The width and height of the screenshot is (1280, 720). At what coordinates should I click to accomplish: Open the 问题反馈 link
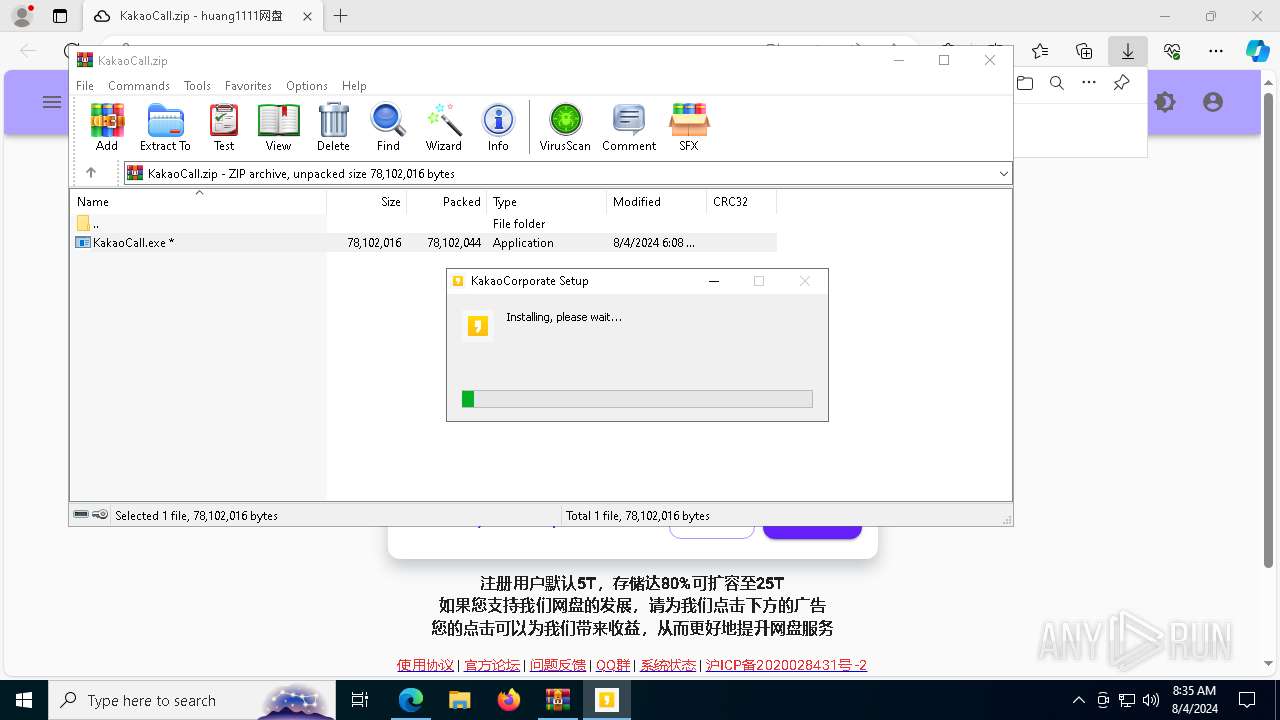click(x=558, y=665)
